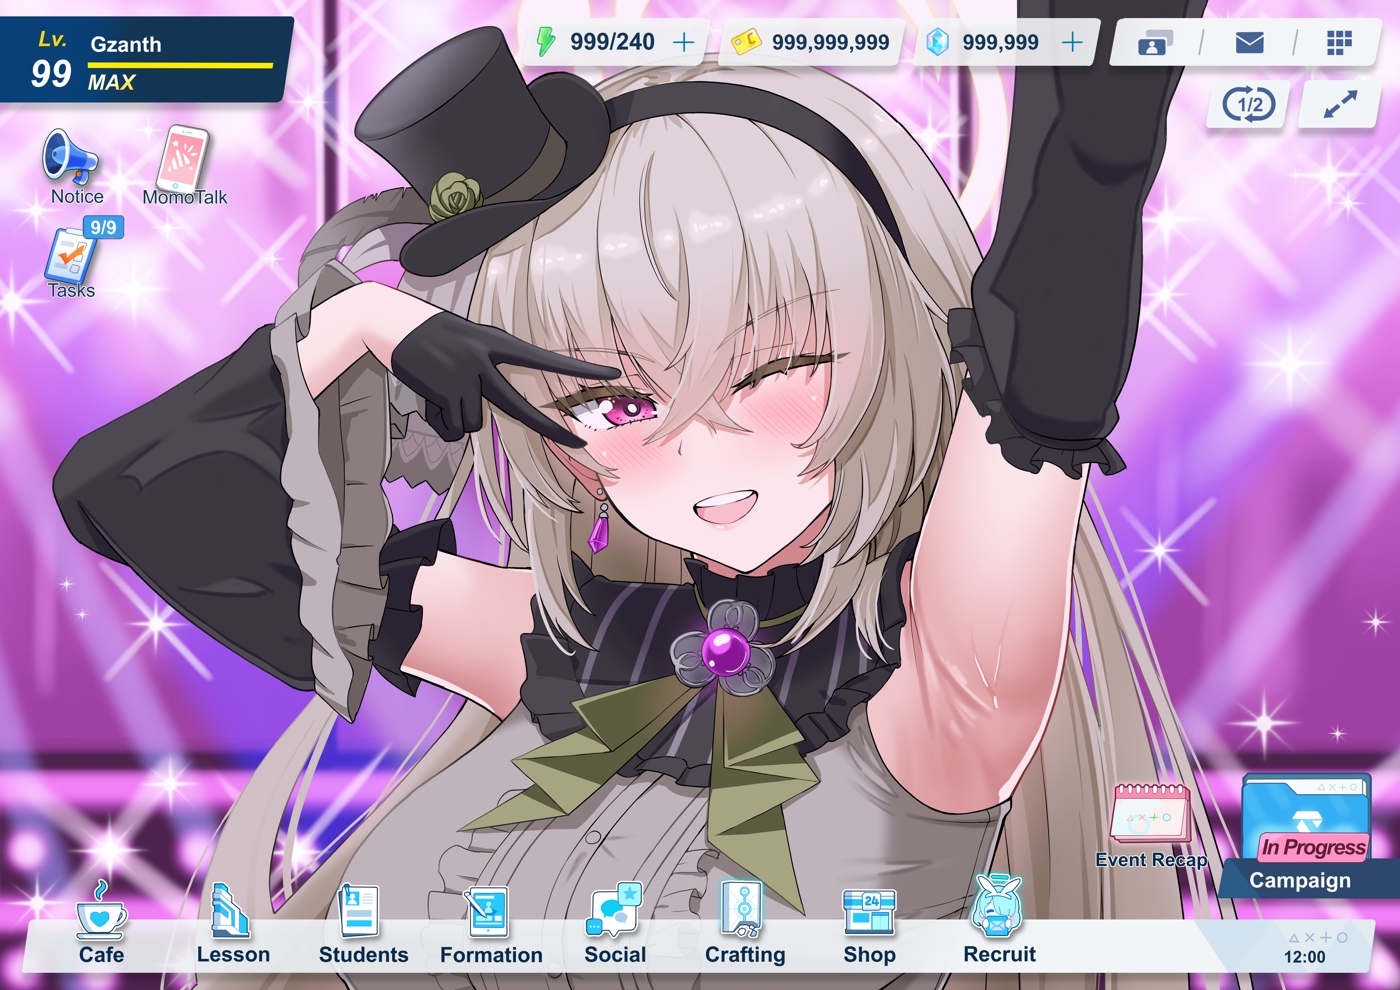Open the Students list

pos(362,923)
